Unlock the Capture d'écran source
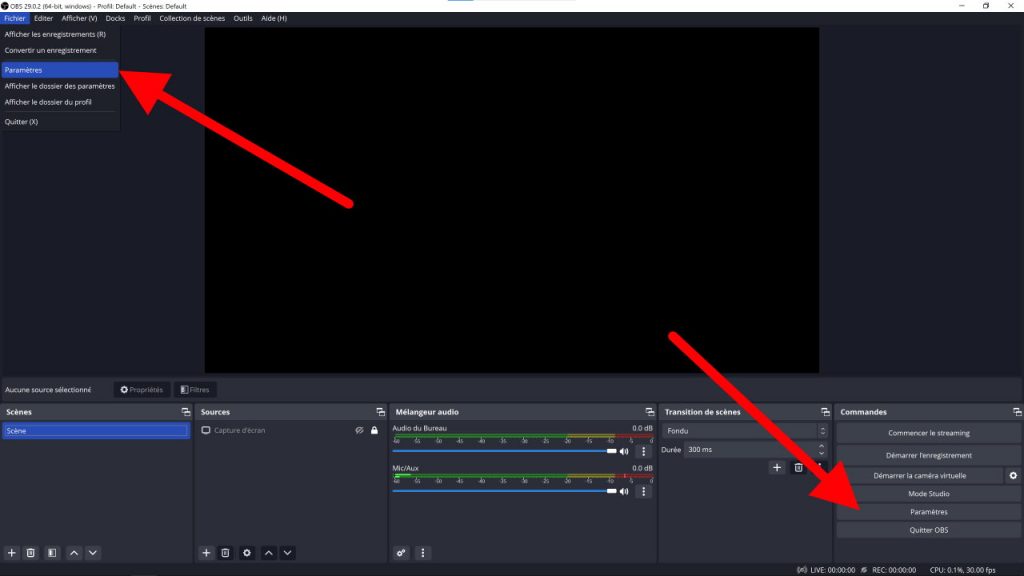1024x576 pixels. point(374,428)
